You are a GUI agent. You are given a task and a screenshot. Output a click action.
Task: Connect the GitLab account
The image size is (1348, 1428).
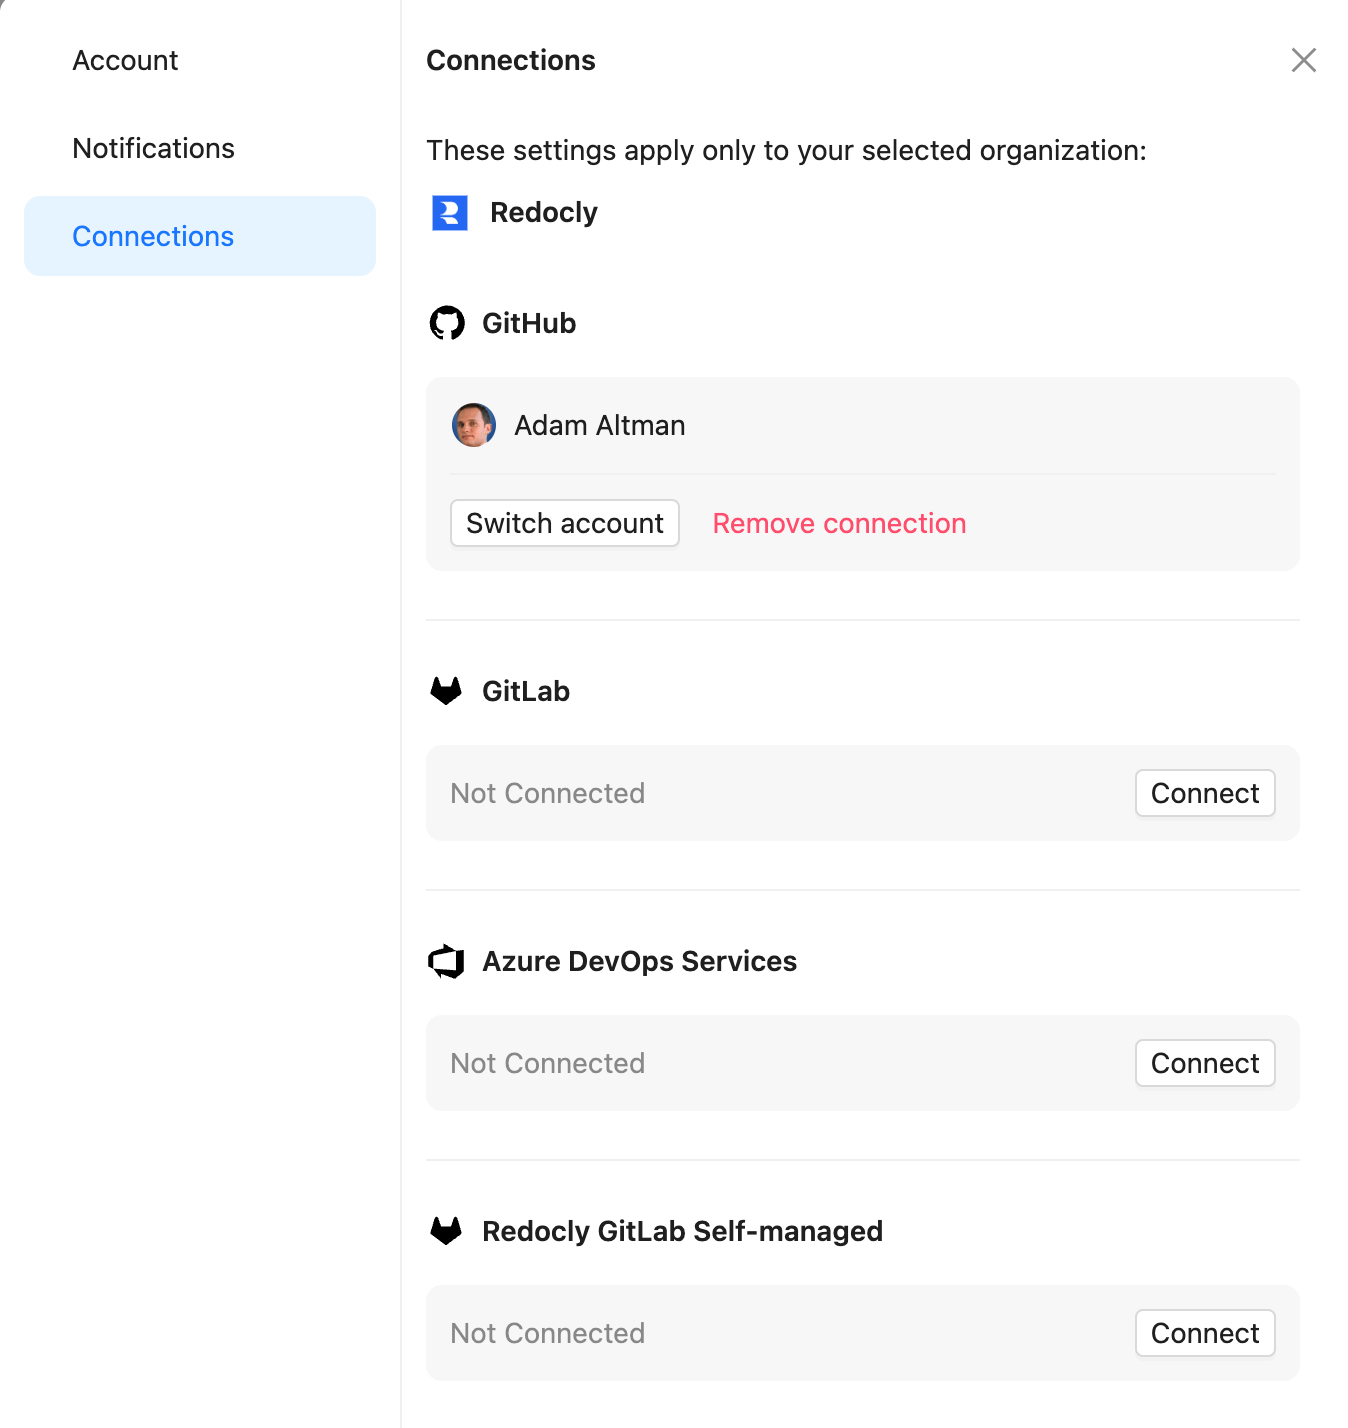pyautogui.click(x=1204, y=793)
